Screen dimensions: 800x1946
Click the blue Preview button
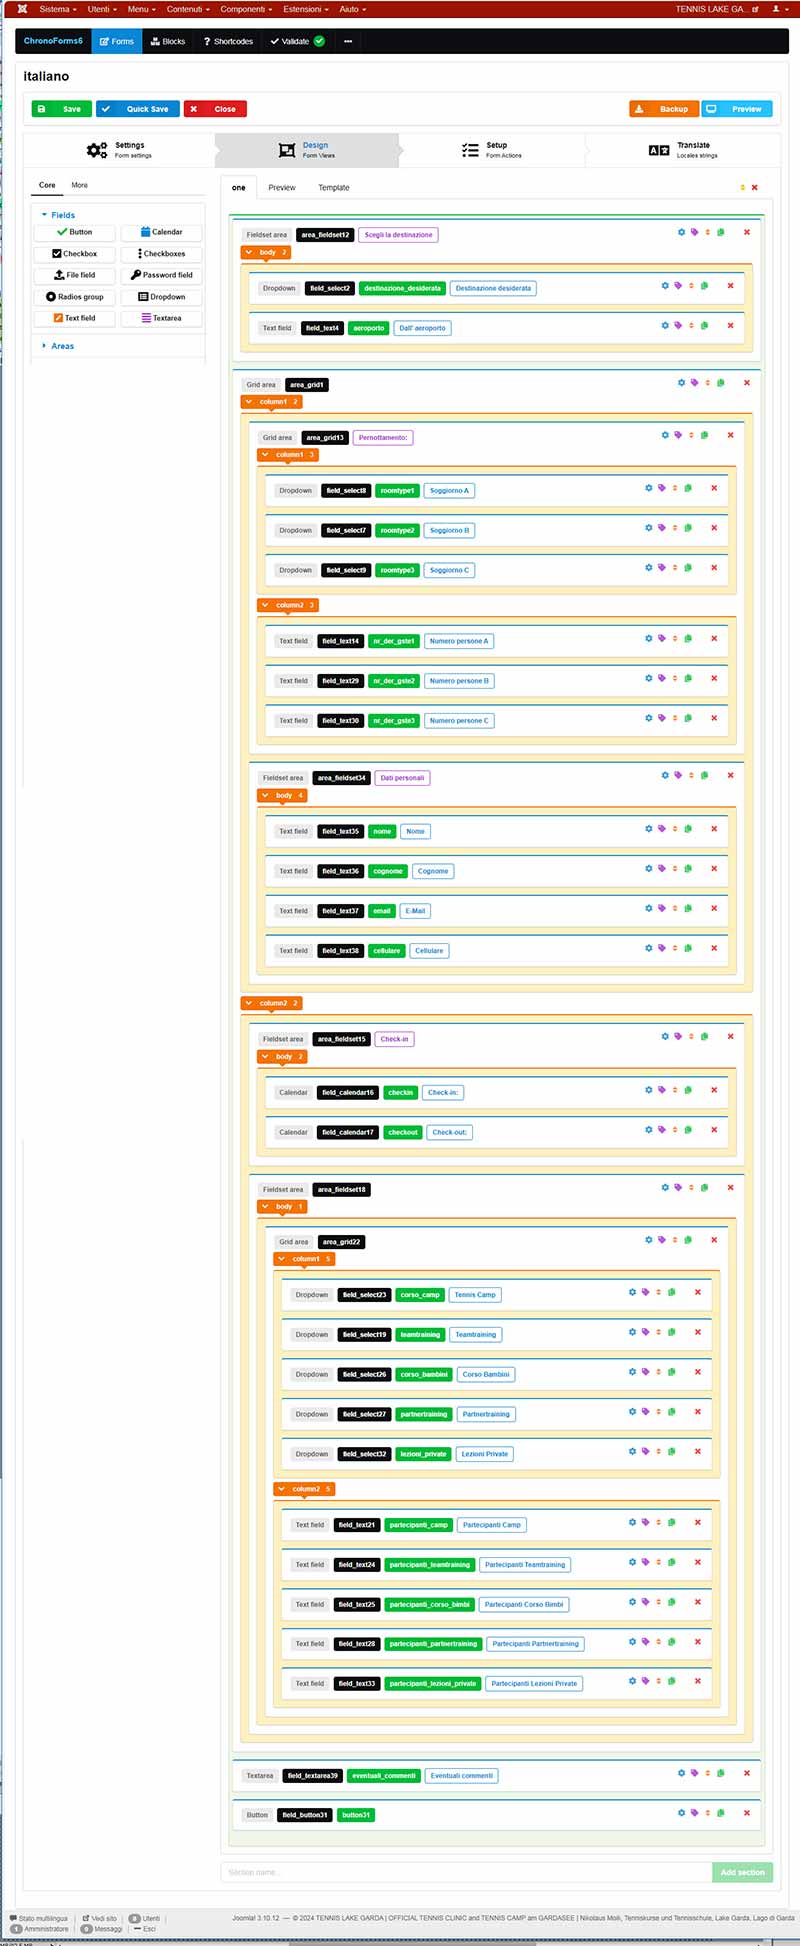tap(737, 109)
